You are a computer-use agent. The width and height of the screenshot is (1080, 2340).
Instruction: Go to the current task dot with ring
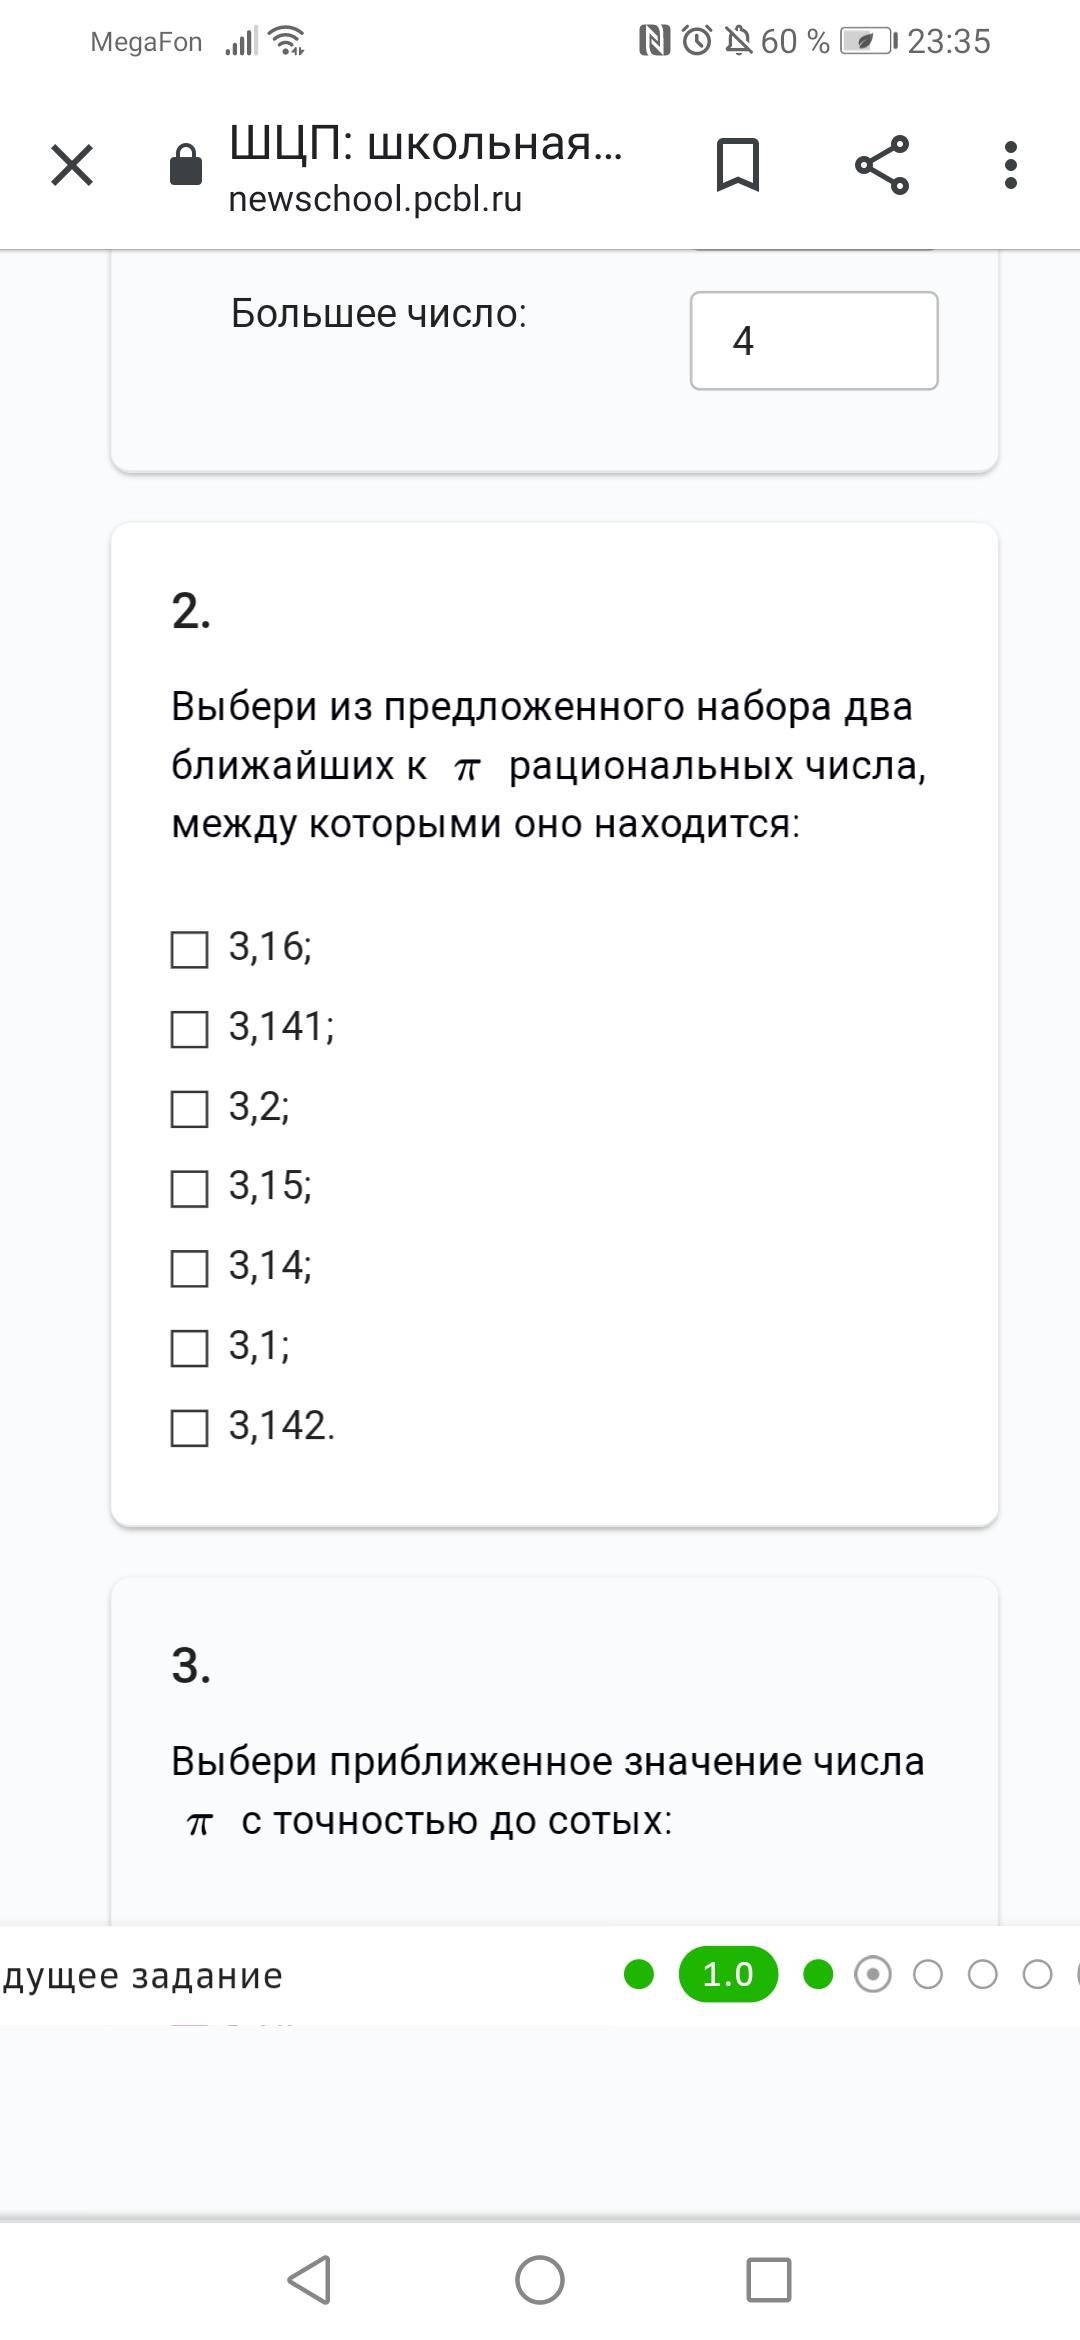click(873, 1974)
